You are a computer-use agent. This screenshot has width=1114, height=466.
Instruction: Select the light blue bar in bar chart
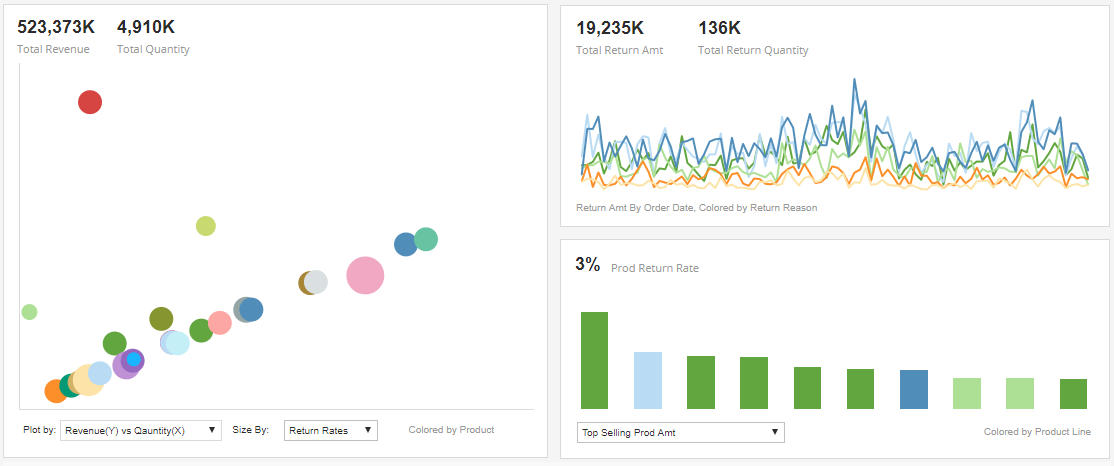pyautogui.click(x=648, y=380)
